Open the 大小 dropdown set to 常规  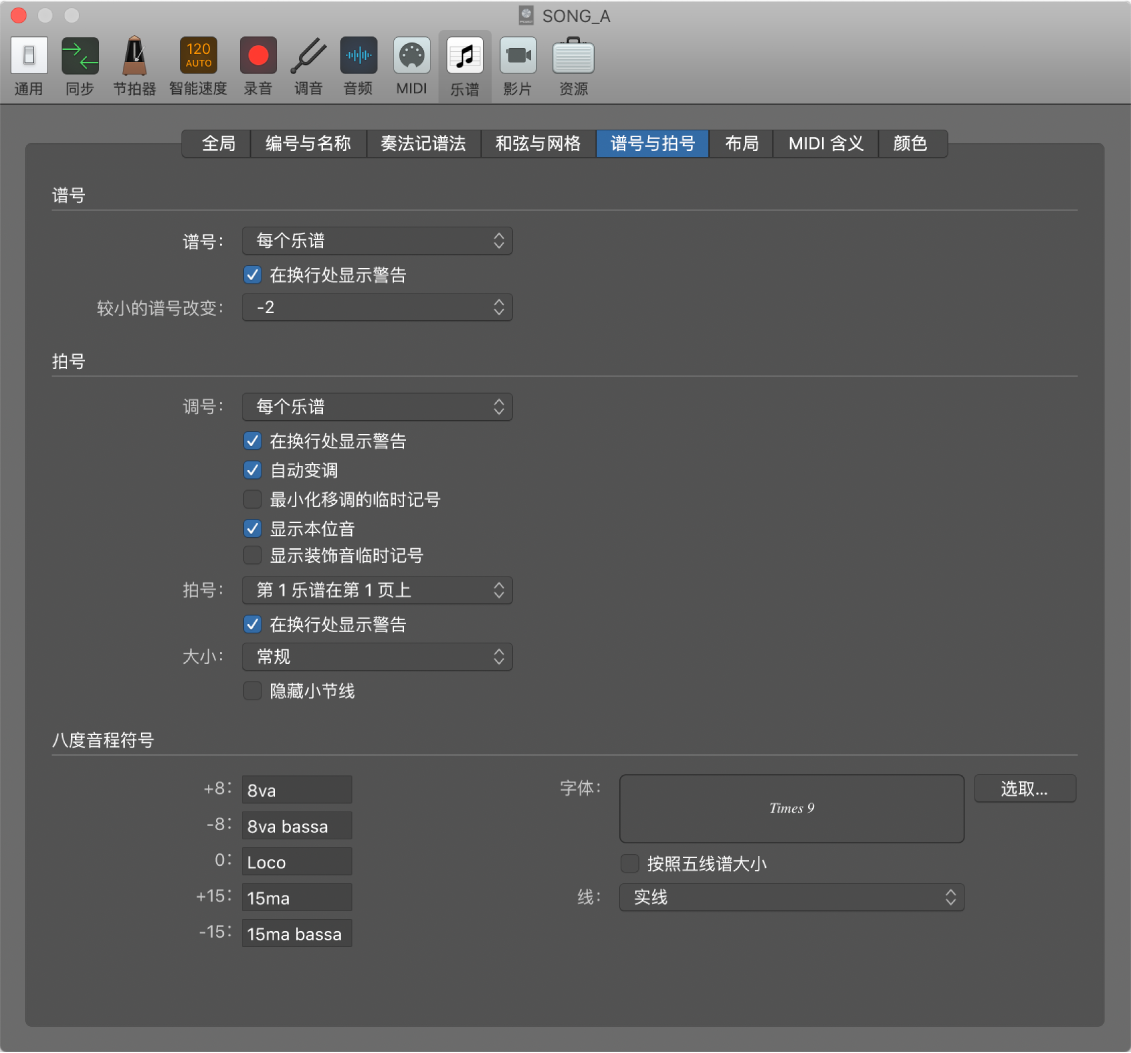click(377, 656)
